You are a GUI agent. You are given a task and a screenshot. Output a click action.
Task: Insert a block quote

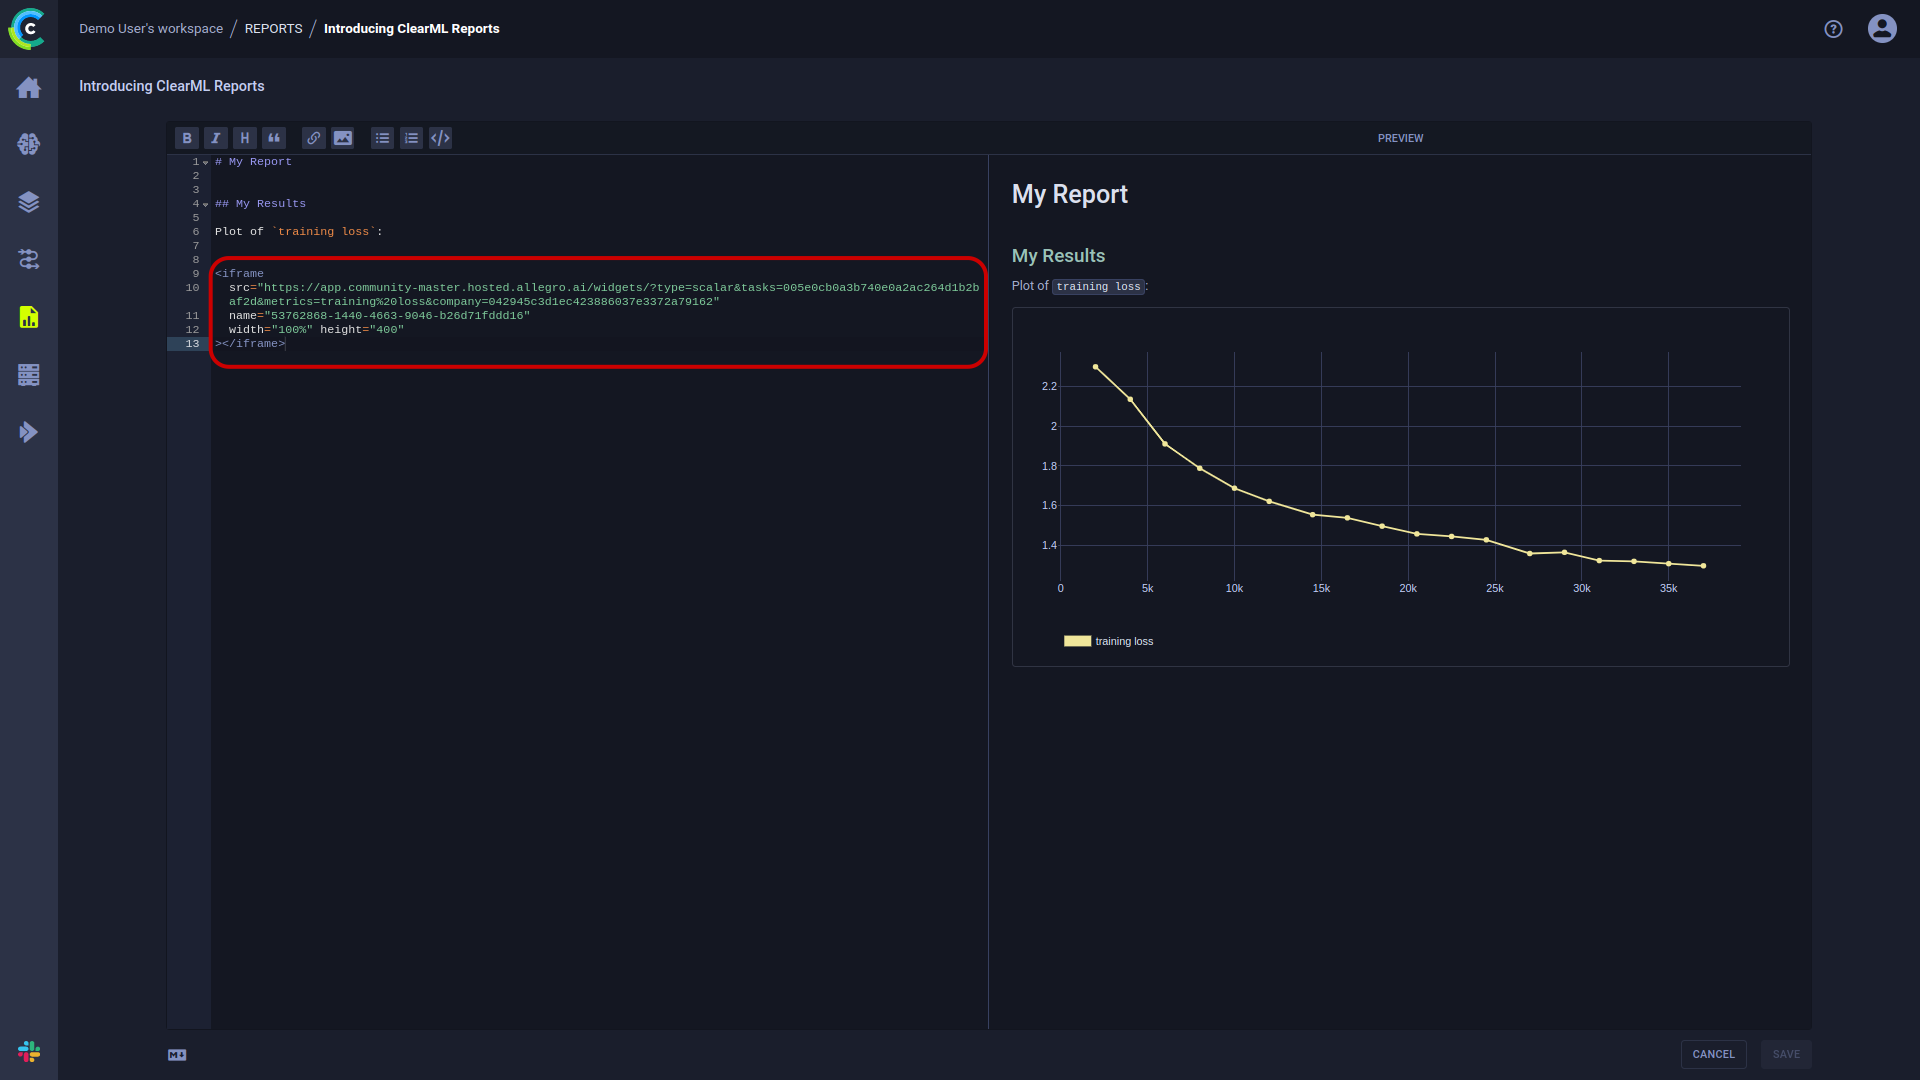click(274, 138)
